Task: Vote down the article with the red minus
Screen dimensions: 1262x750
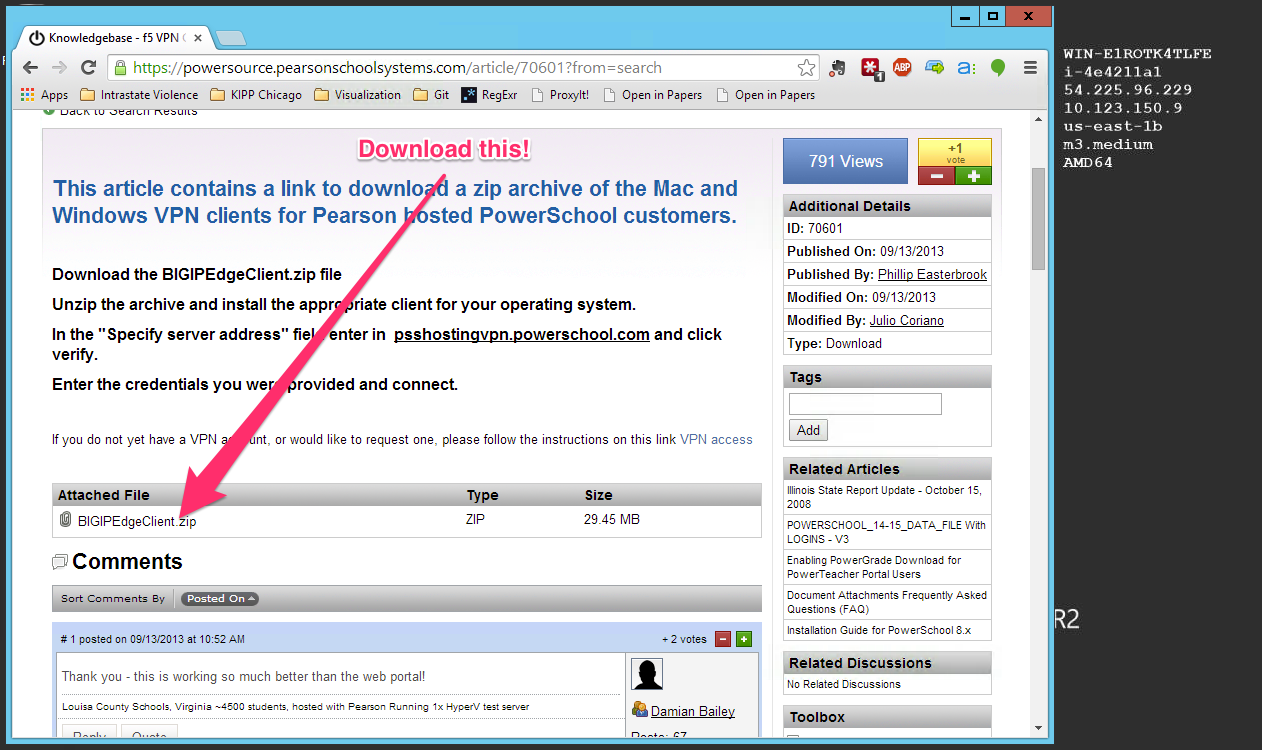Action: tap(936, 176)
